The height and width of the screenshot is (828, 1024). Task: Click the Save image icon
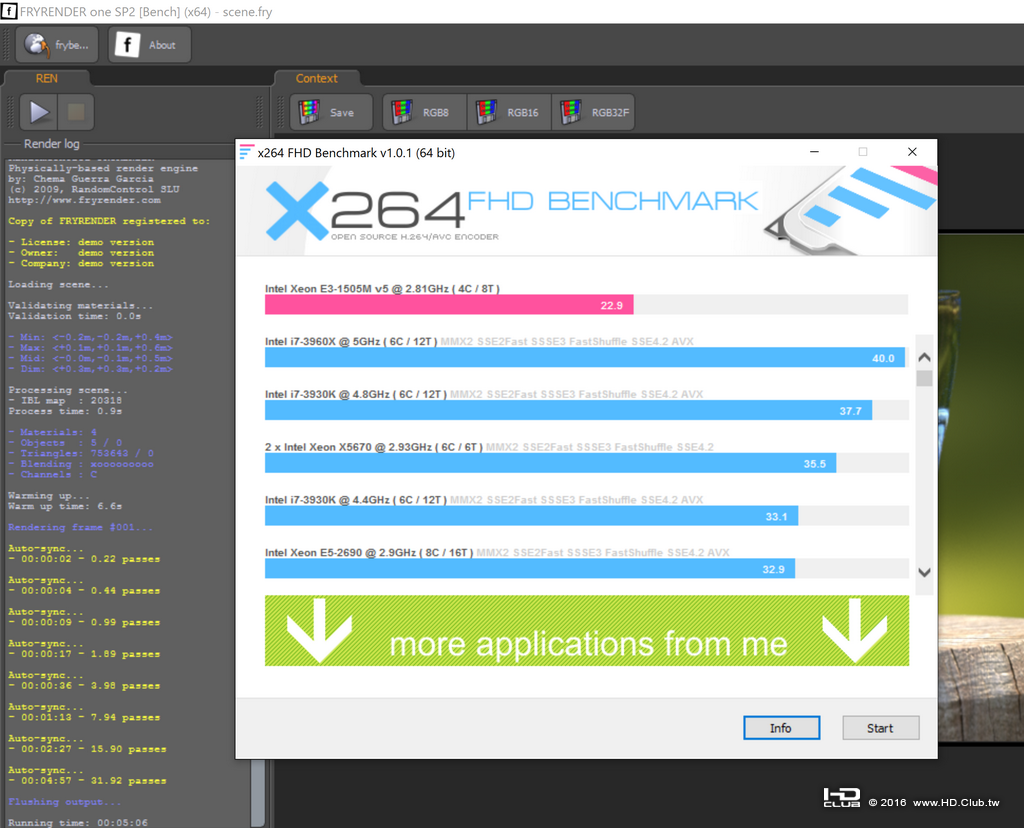pyautogui.click(x=331, y=112)
